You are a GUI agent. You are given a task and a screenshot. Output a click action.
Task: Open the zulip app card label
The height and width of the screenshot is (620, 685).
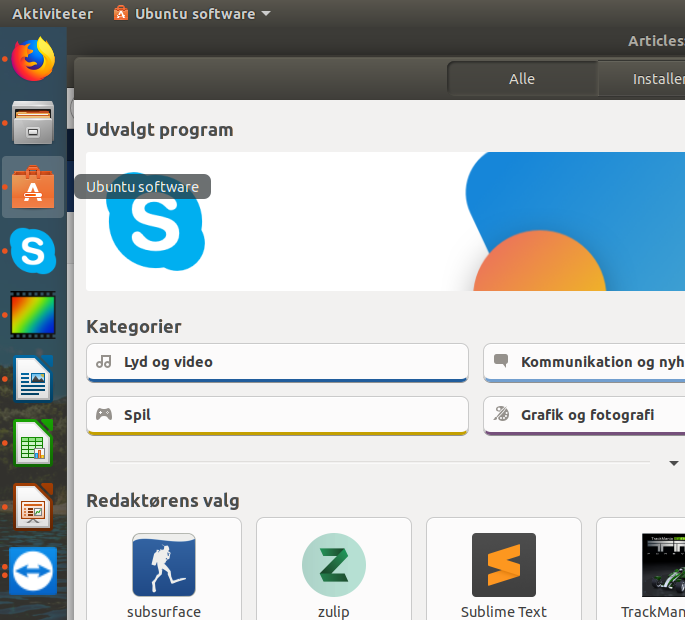point(334,612)
